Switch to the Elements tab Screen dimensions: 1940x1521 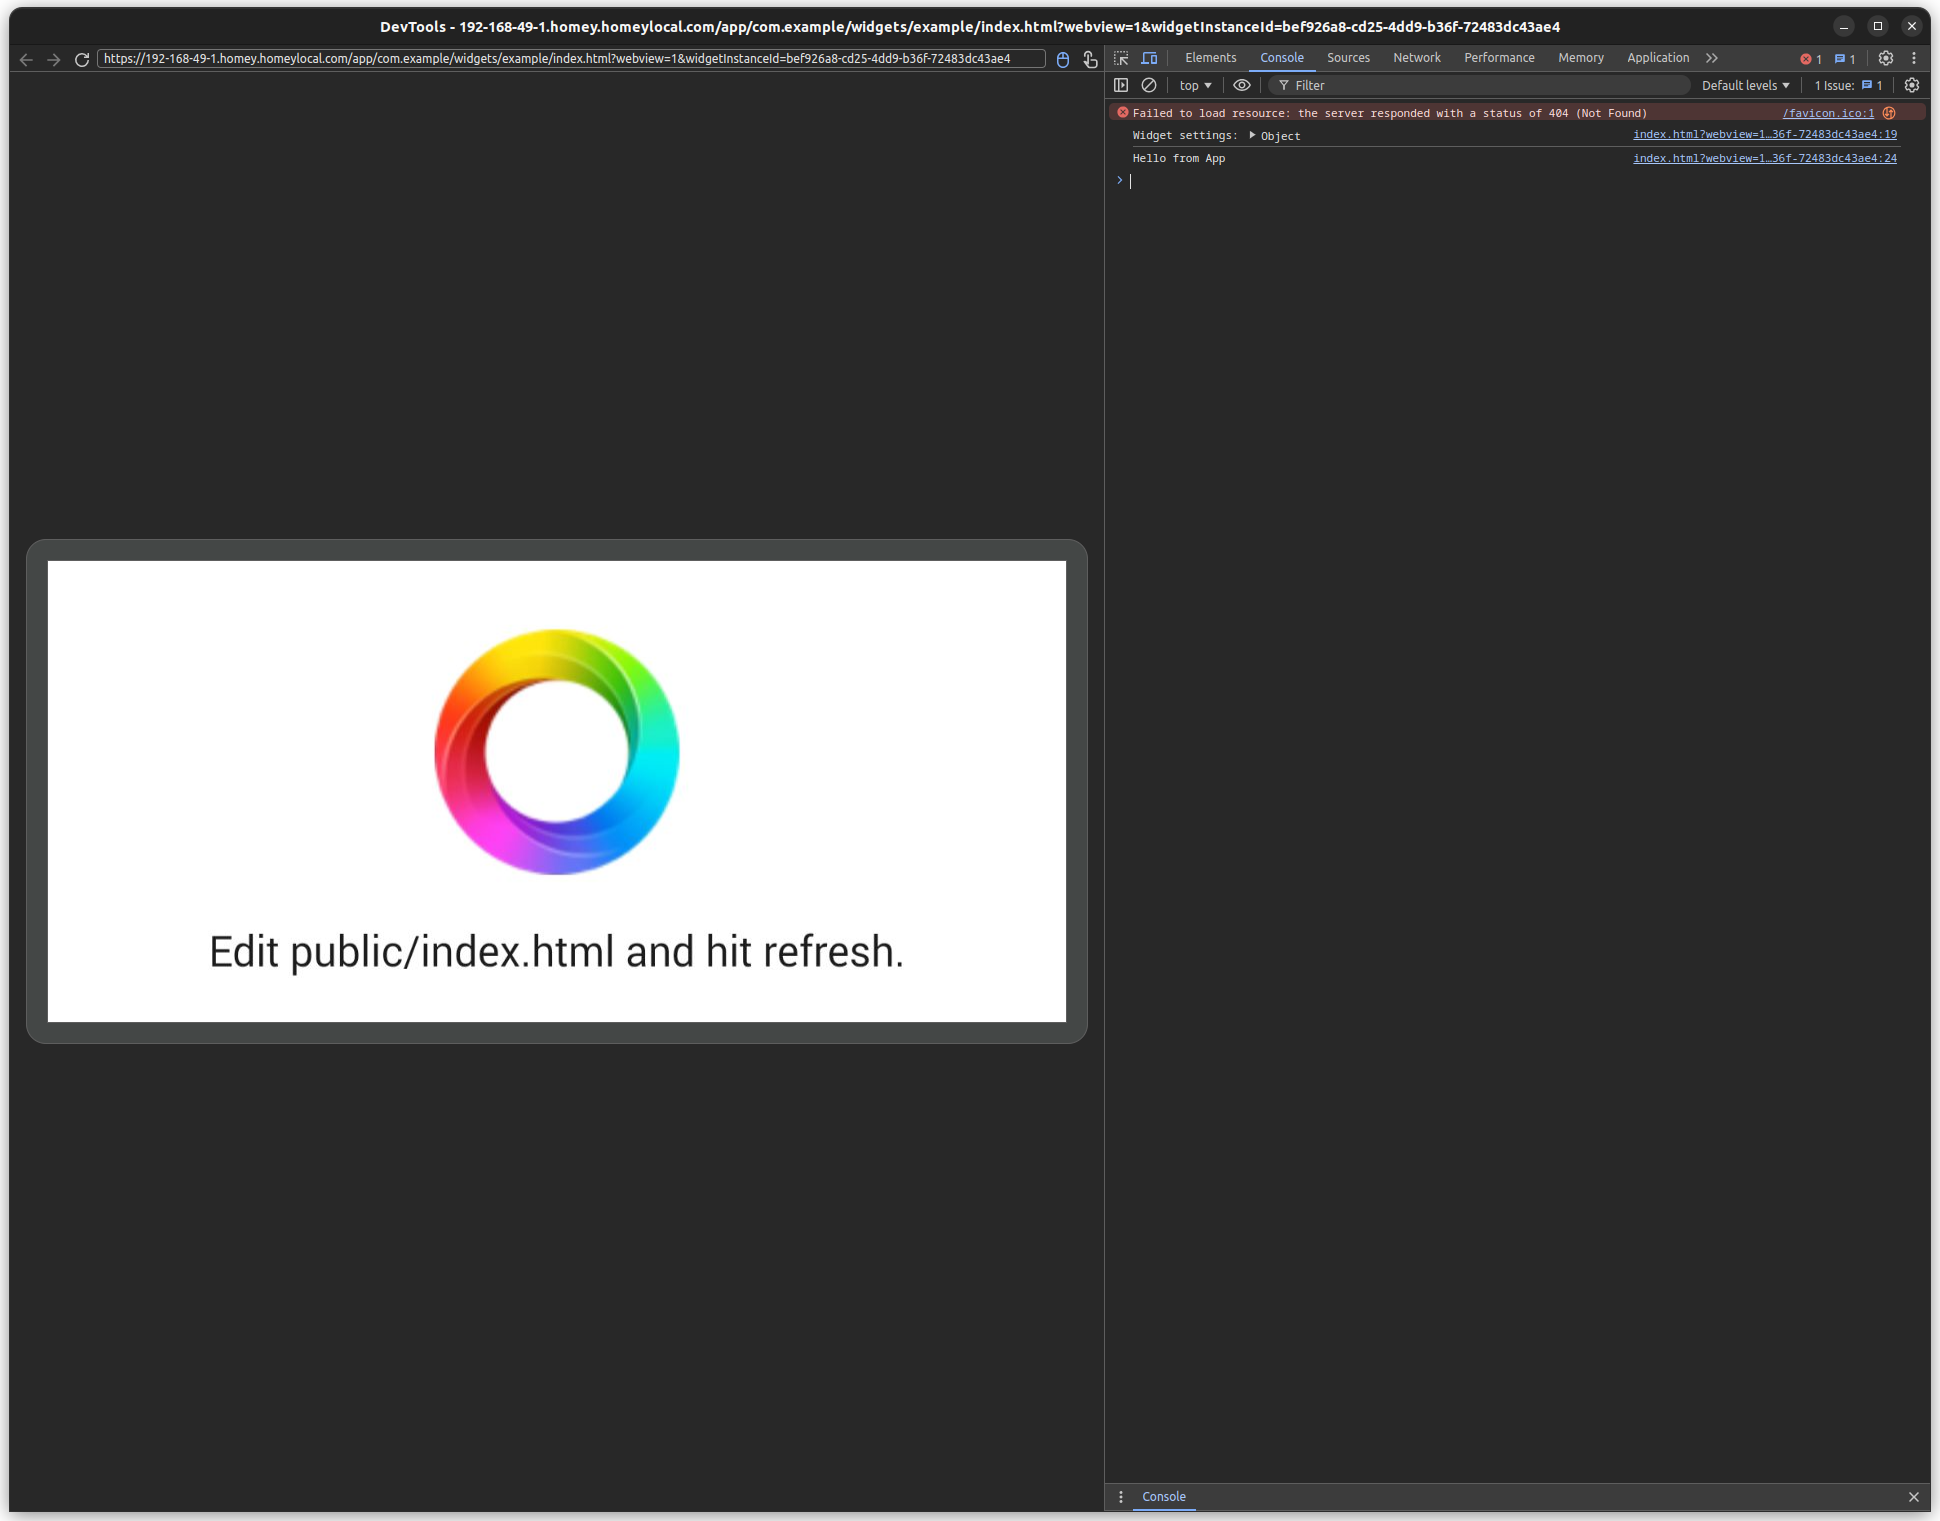tap(1210, 58)
